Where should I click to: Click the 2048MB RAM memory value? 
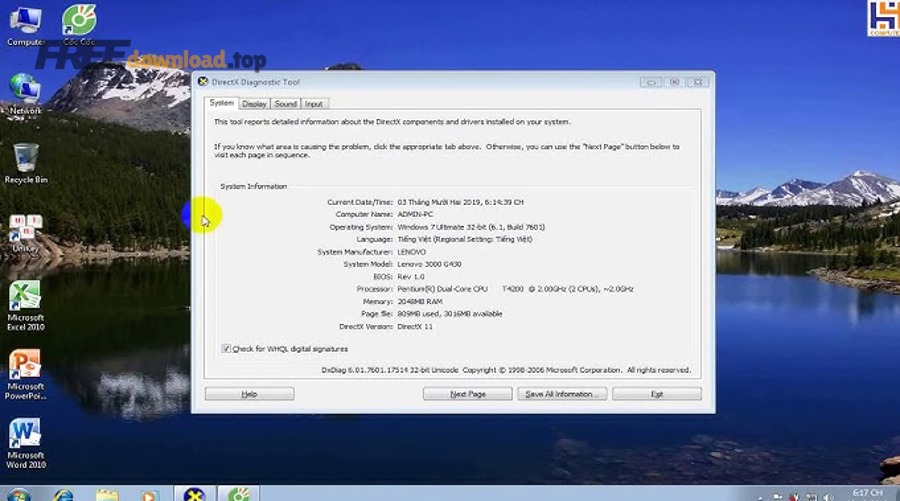point(420,301)
